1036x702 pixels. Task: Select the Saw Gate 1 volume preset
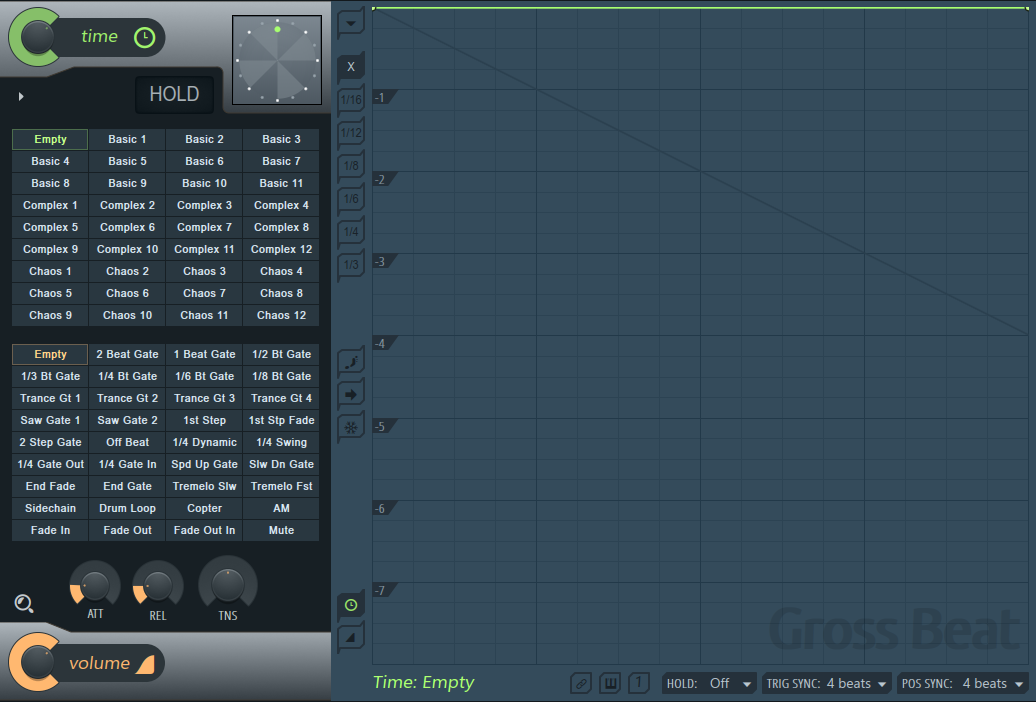[x=50, y=420]
